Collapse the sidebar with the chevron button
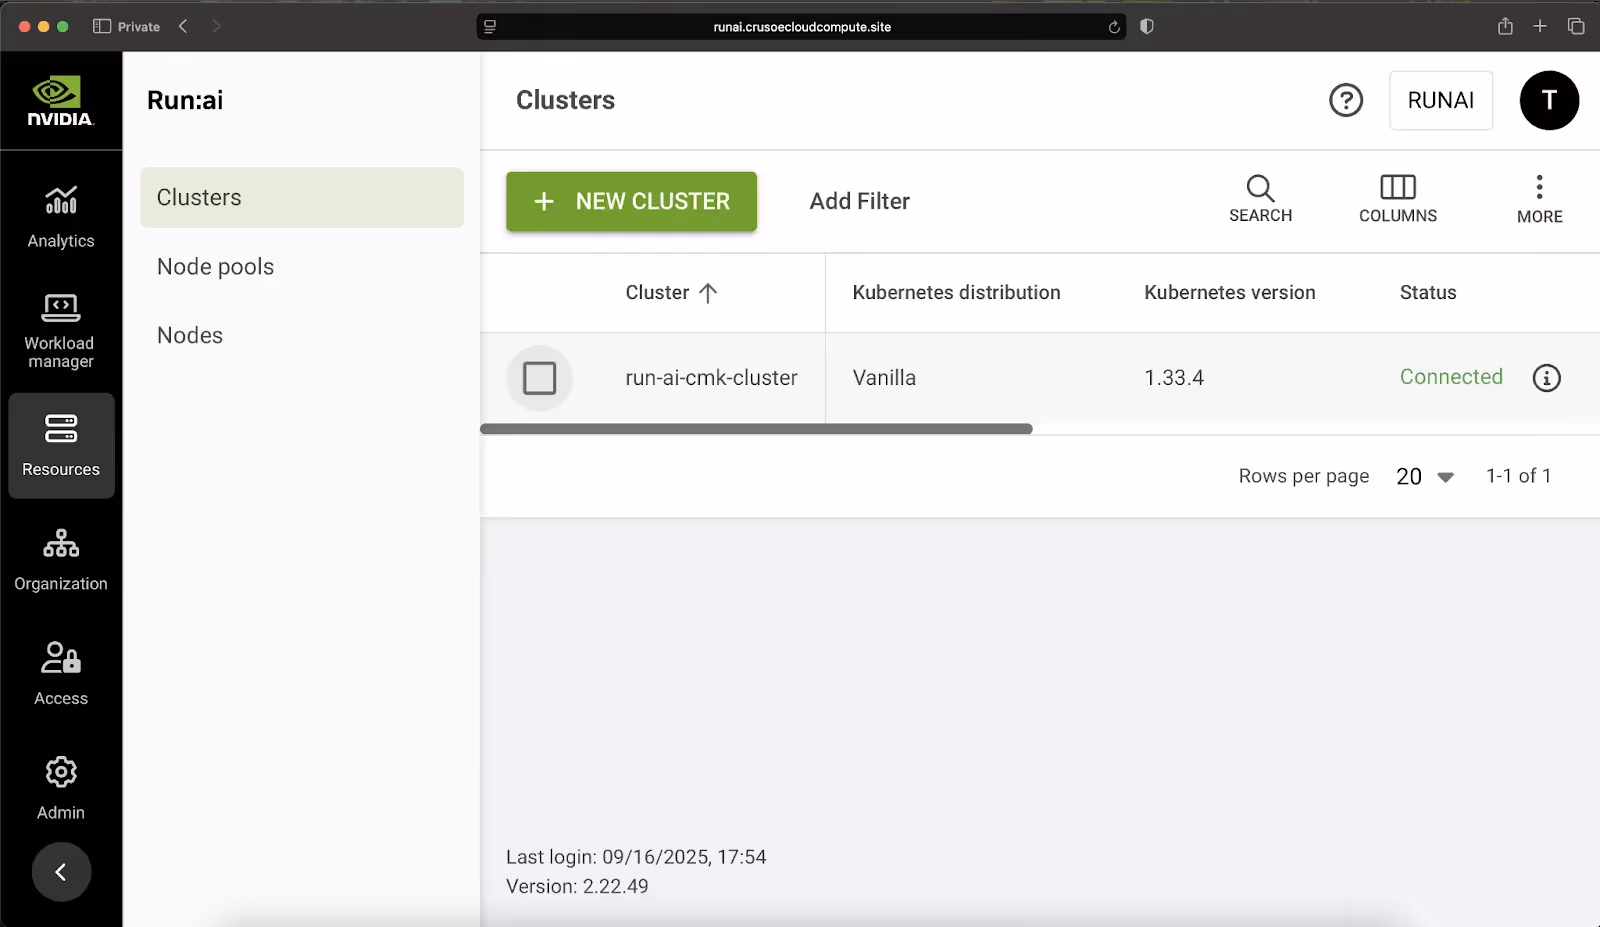This screenshot has height=927, width=1600. 61,871
